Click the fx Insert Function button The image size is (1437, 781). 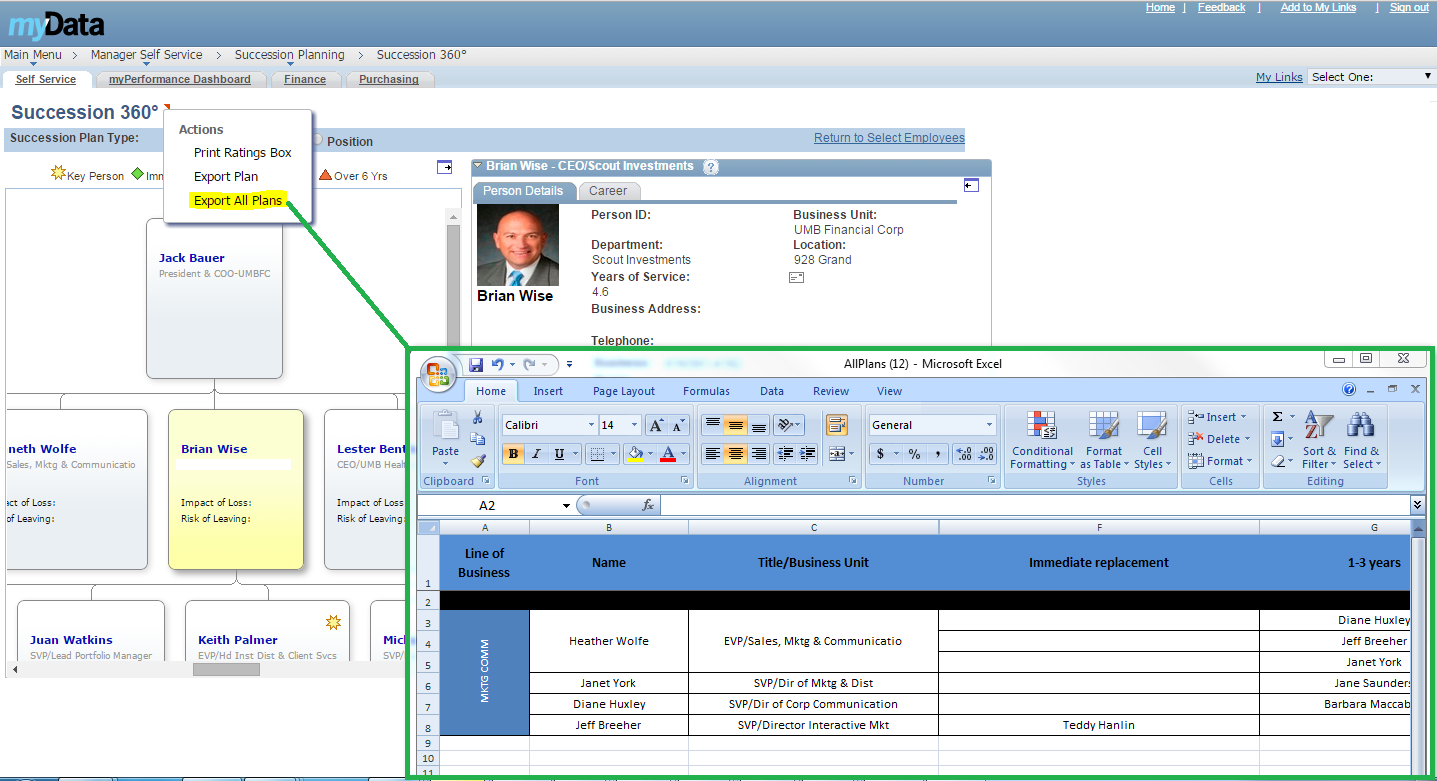pos(648,505)
